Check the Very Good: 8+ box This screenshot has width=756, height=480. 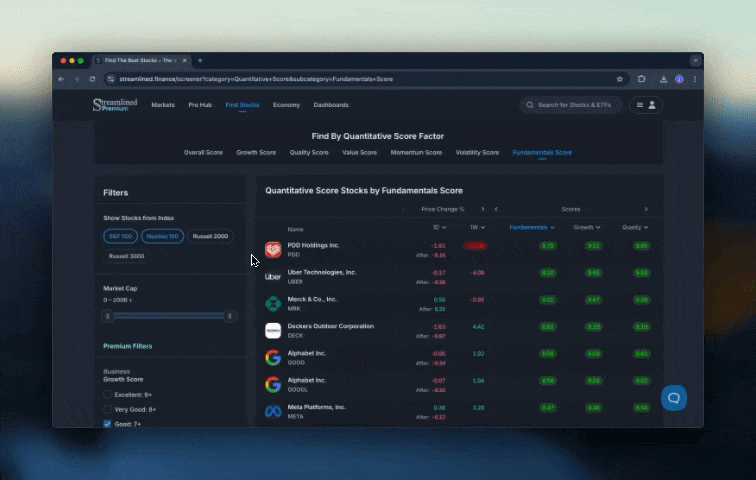point(107,409)
